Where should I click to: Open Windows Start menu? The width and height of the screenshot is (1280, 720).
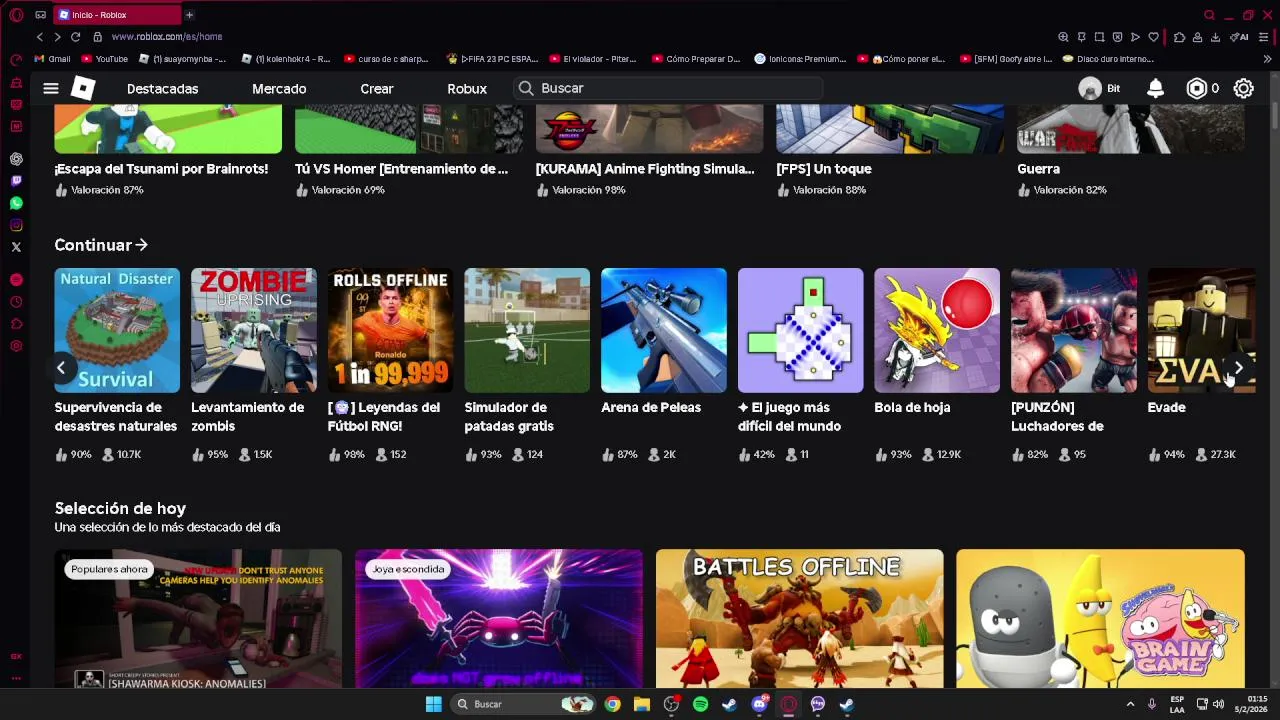(433, 704)
